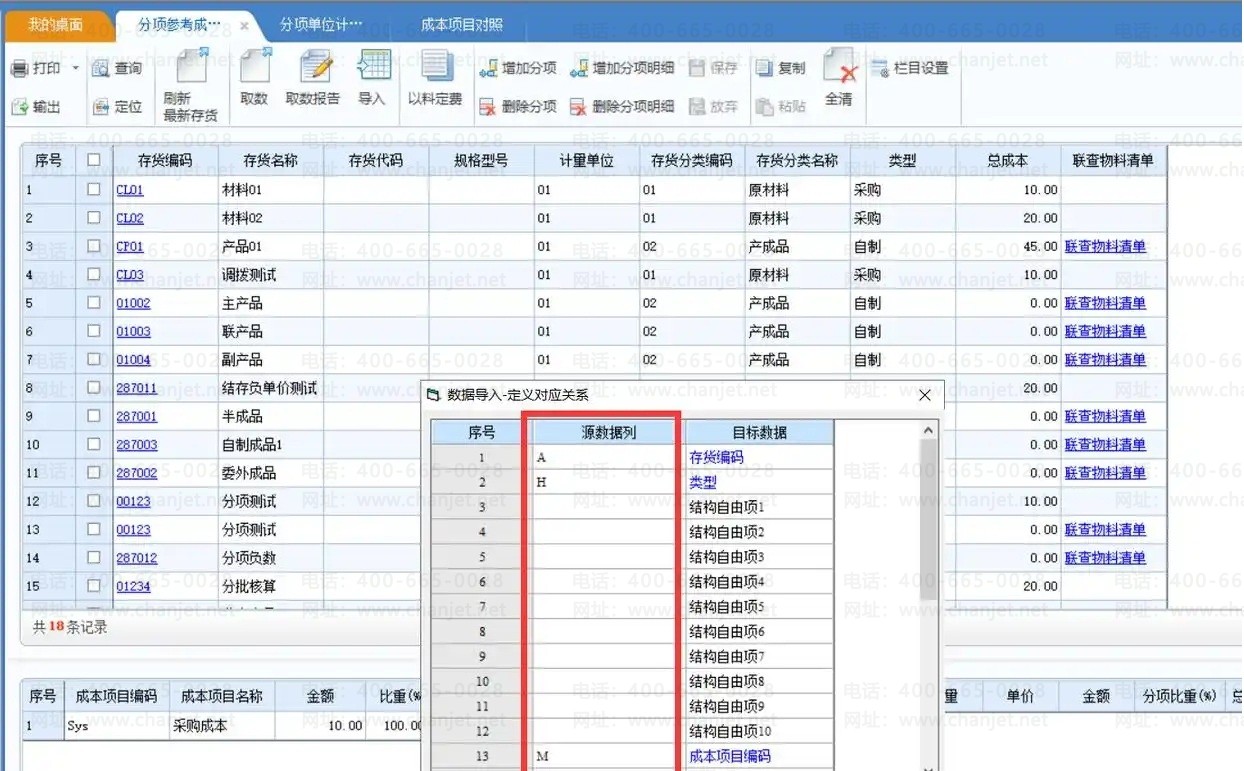Viewport: 1244px width, 771px height.
Task: Open 联查物料清单 link for CP01 row
Action: coord(1105,246)
